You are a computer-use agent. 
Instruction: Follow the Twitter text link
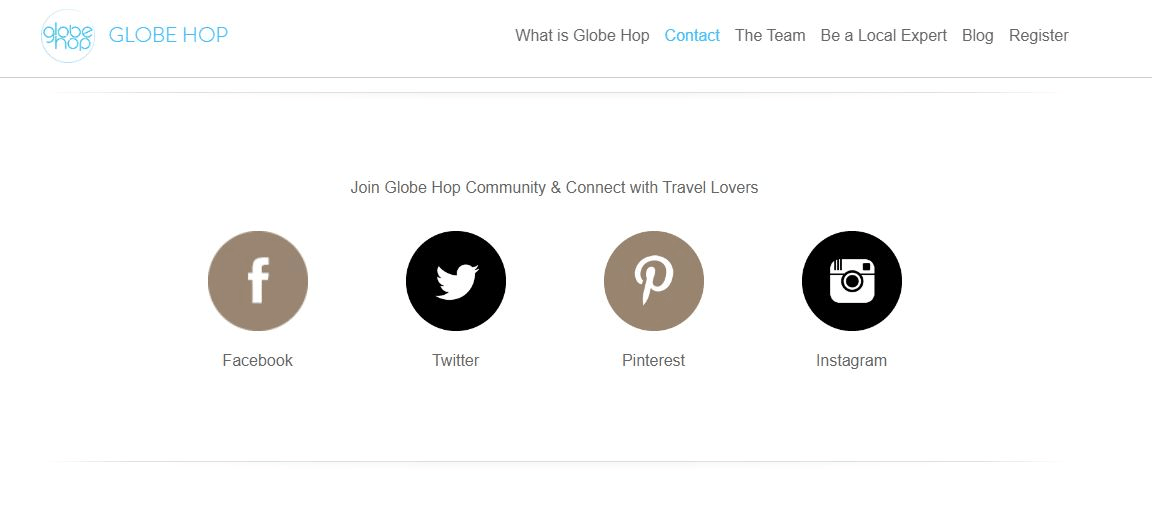456,360
